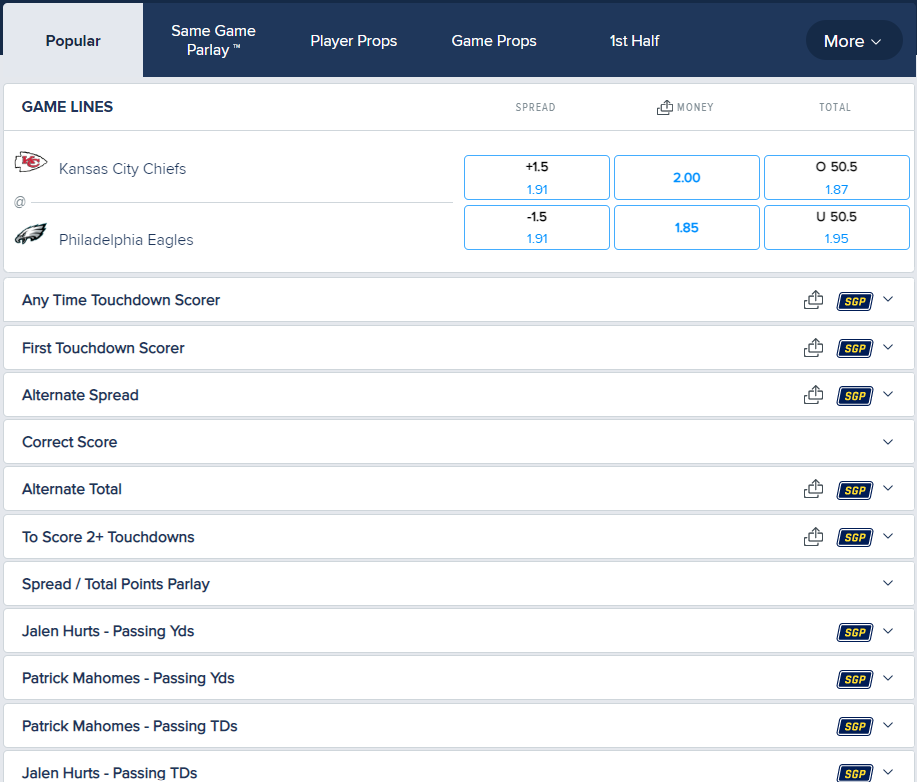Click the share icon beside To Score 2+ Touchdowns

click(x=813, y=536)
